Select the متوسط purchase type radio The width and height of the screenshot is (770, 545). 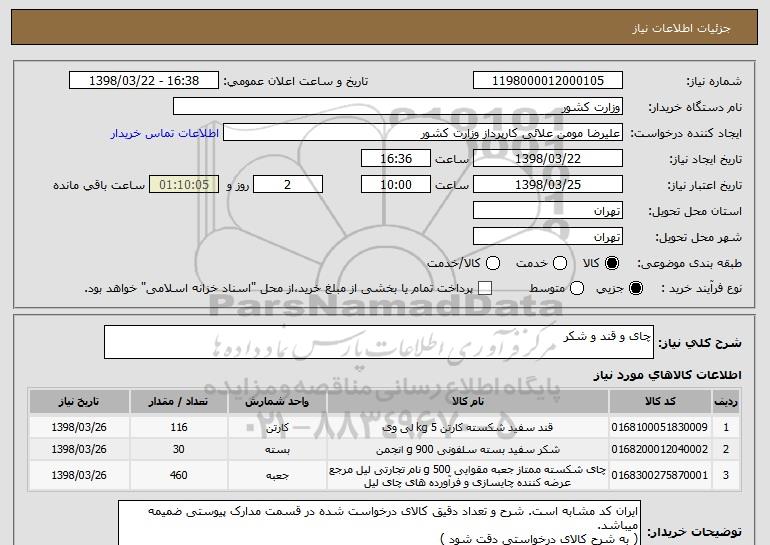[x=577, y=289]
